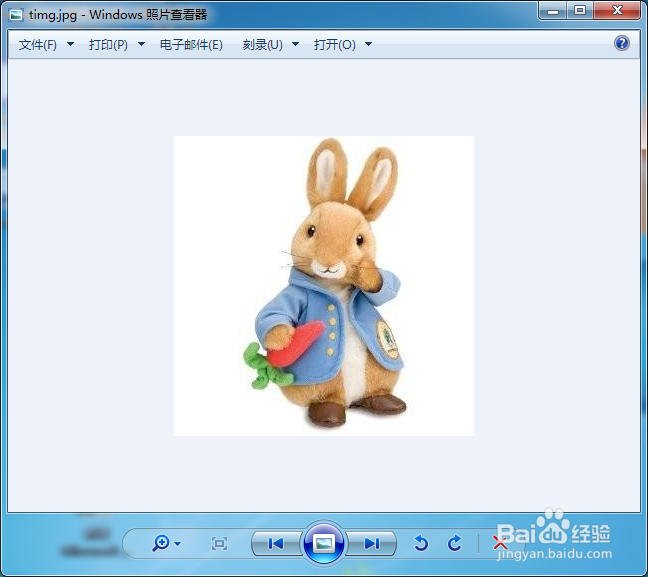The height and width of the screenshot is (577, 648).
Task: Click the photo viewer title bar icon
Action: pos(16,15)
